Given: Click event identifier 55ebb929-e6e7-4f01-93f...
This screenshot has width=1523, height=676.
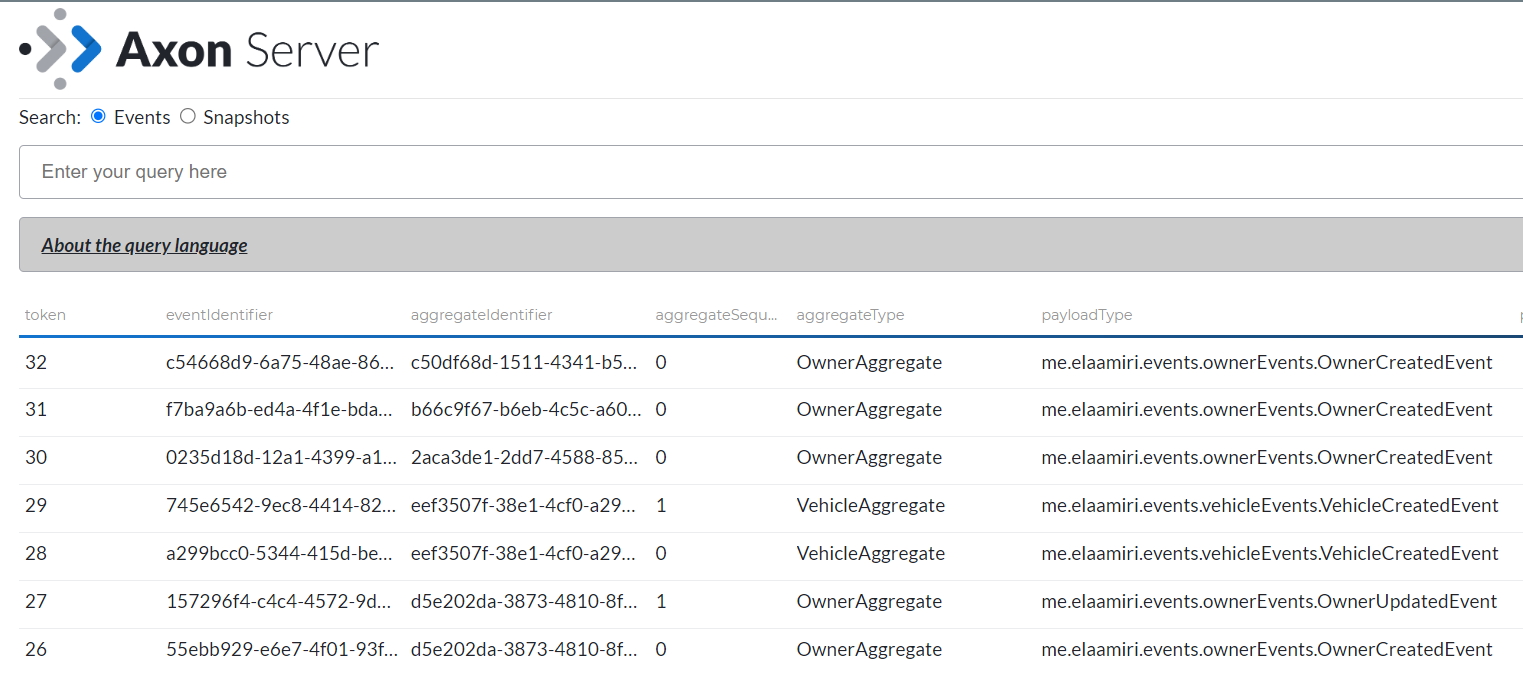Looking at the screenshot, I should click(x=280, y=650).
